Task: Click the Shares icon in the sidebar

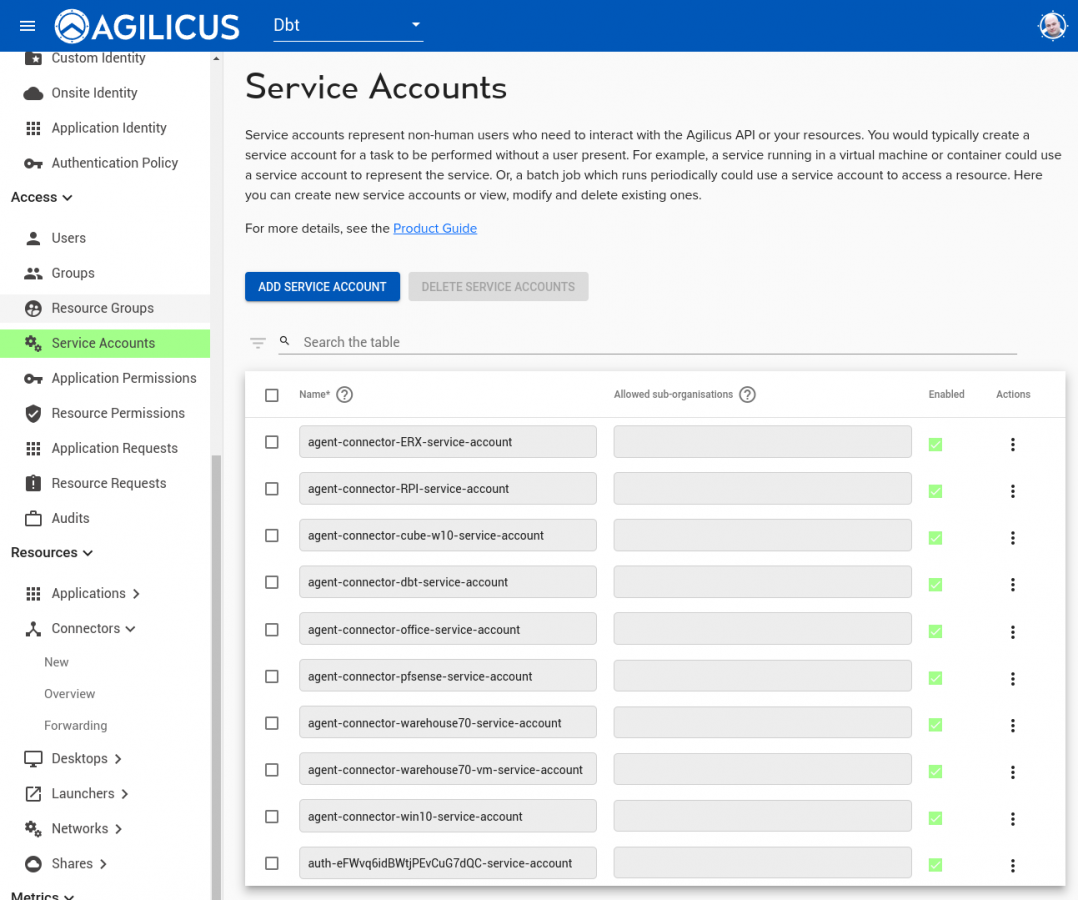Action: [31, 863]
